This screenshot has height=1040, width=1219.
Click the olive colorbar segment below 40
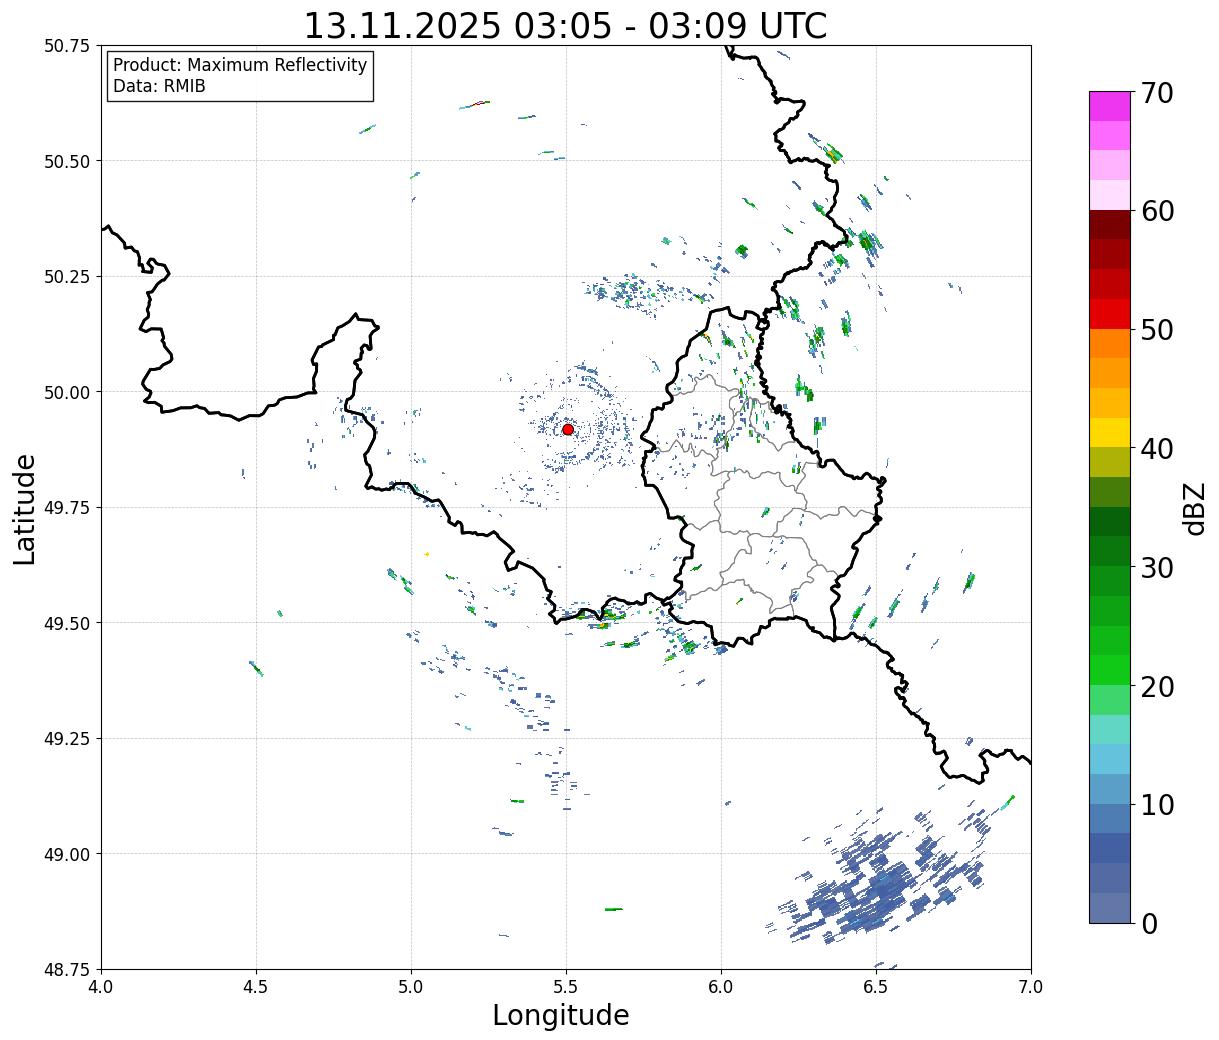coord(1110,463)
